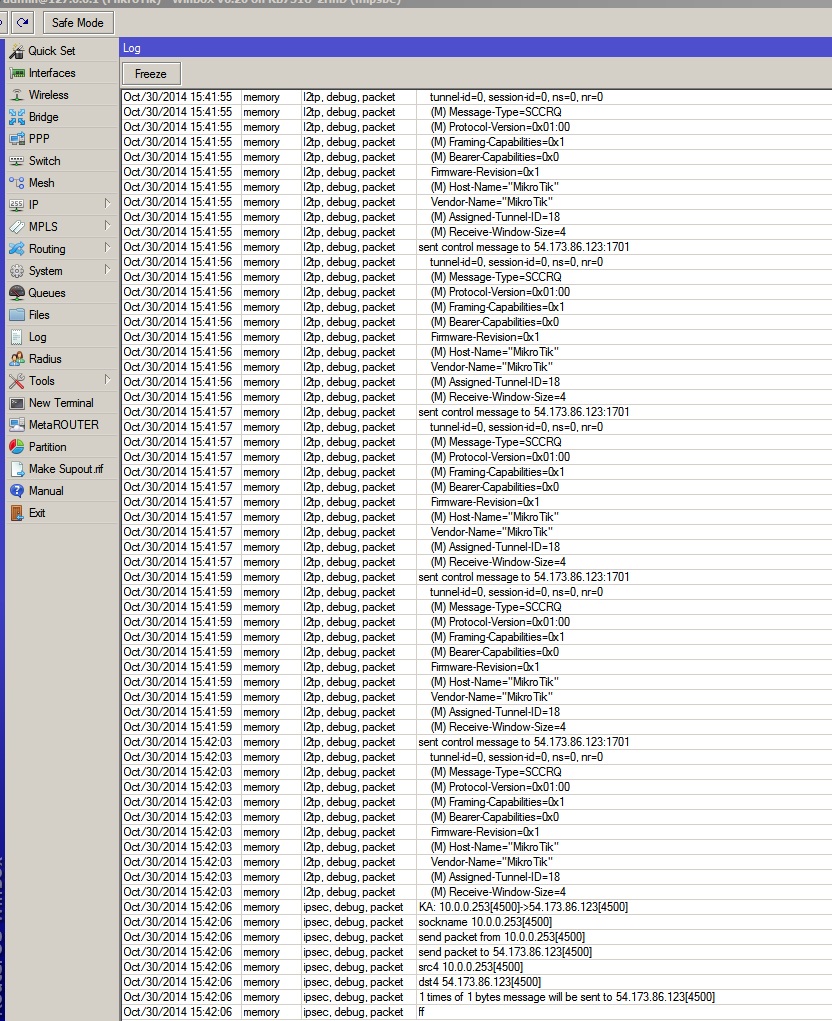Open the Interfaces menu item
Screen dimensions: 832x1021
point(62,73)
